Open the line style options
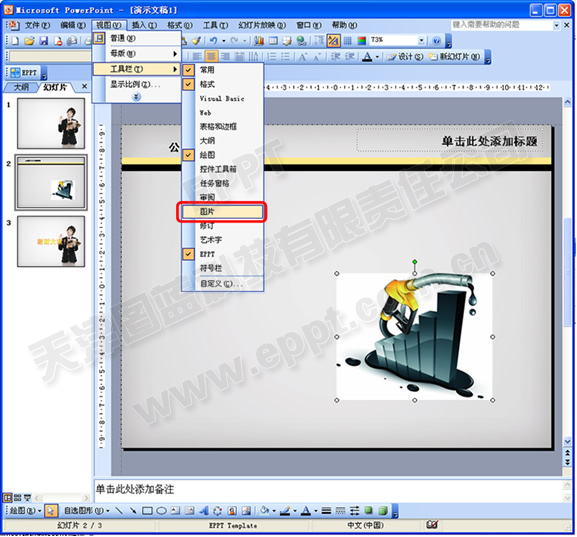 [x=326, y=511]
